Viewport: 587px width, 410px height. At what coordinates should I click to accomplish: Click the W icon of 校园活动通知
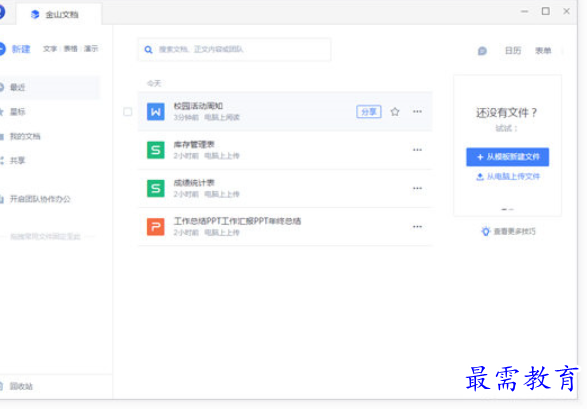pyautogui.click(x=155, y=112)
